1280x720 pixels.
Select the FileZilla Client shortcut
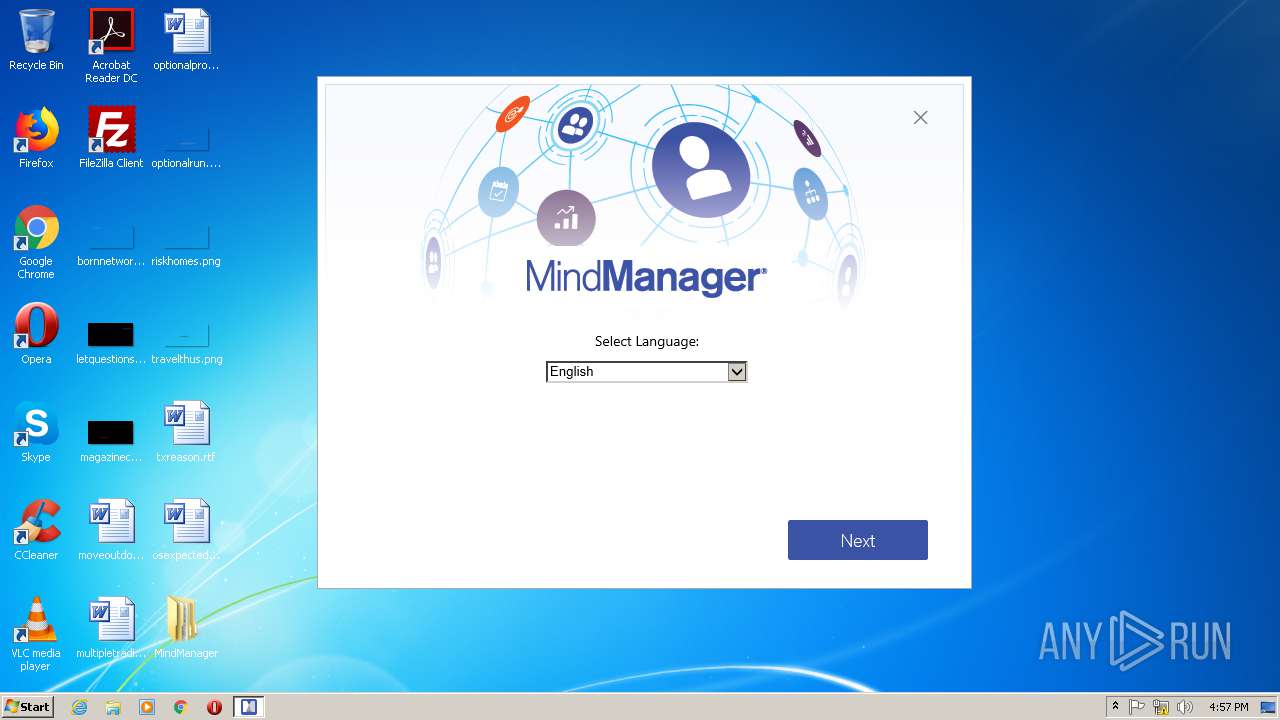point(111,138)
